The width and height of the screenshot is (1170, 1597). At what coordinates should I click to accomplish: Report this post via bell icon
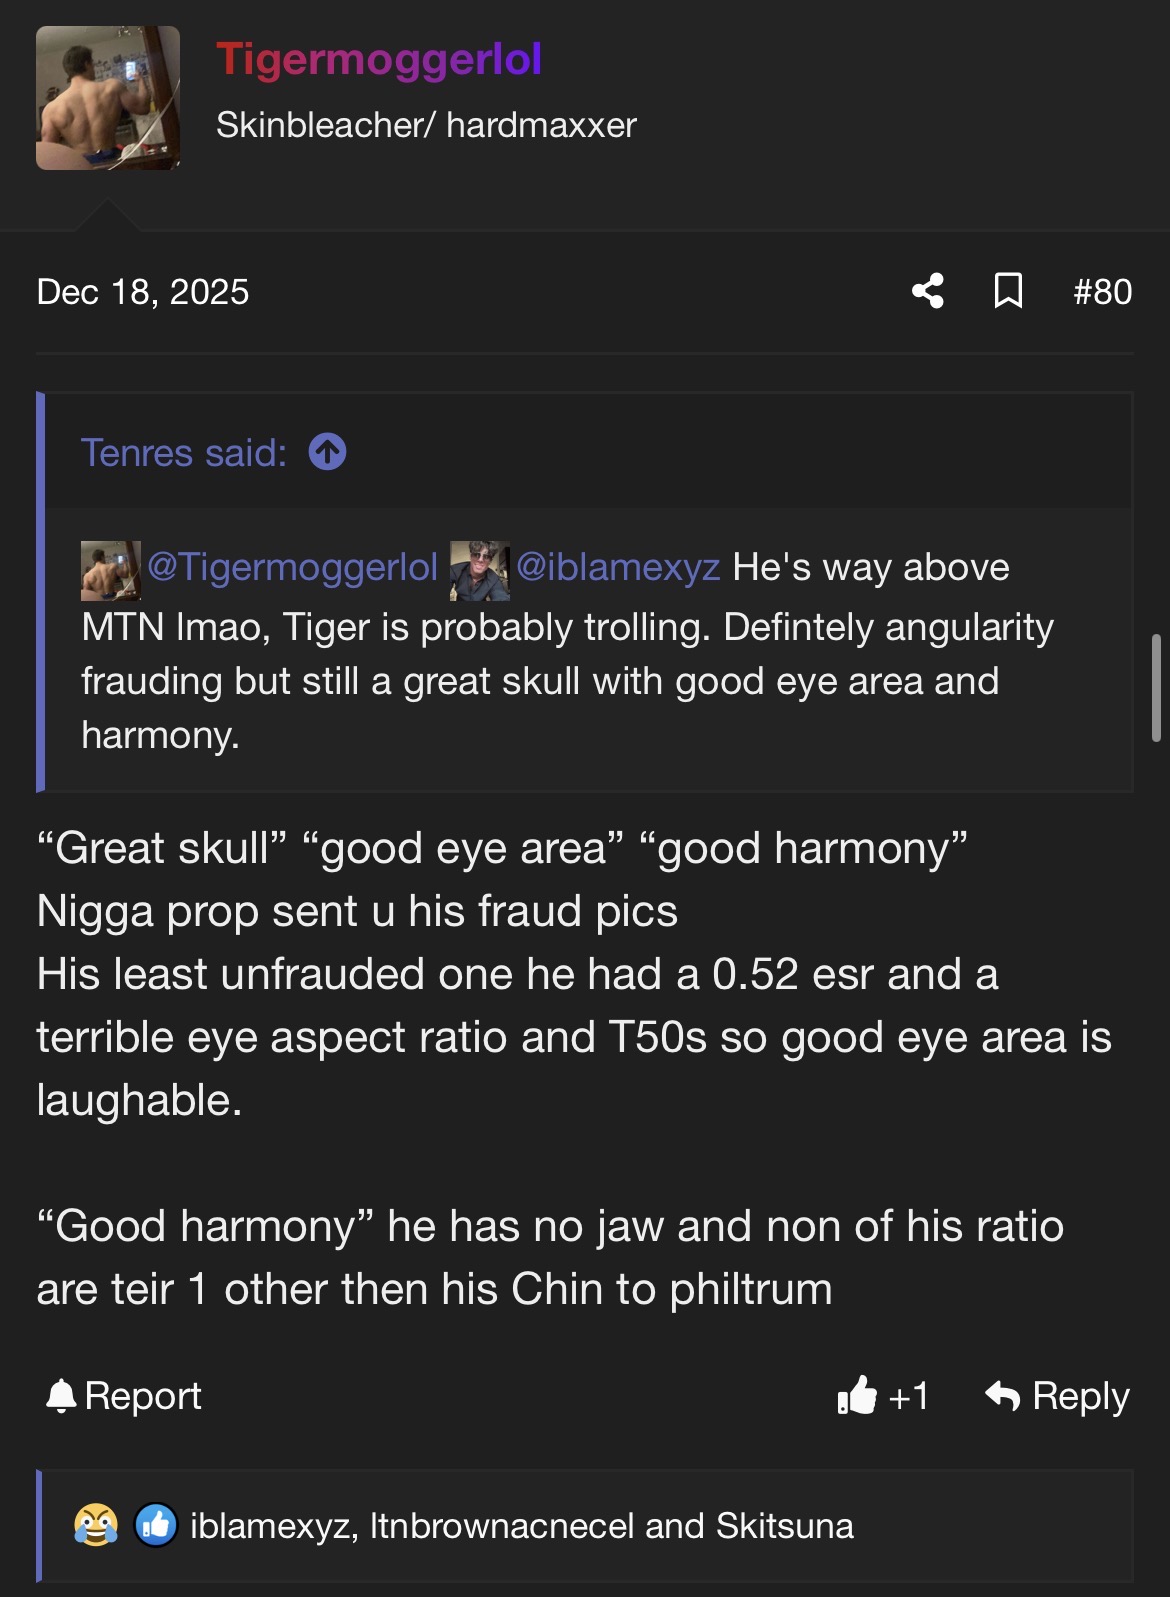click(61, 1396)
